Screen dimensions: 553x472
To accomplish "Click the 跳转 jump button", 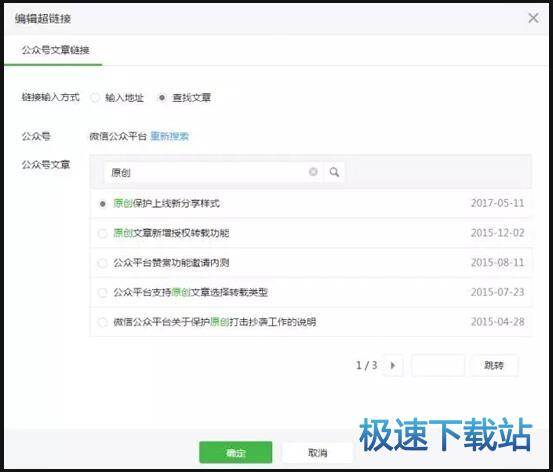I will [494, 365].
